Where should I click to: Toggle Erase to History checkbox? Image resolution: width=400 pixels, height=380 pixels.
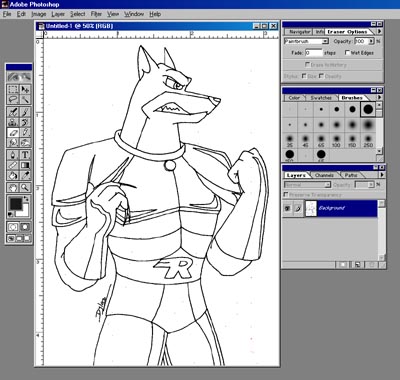pyautogui.click(x=307, y=64)
